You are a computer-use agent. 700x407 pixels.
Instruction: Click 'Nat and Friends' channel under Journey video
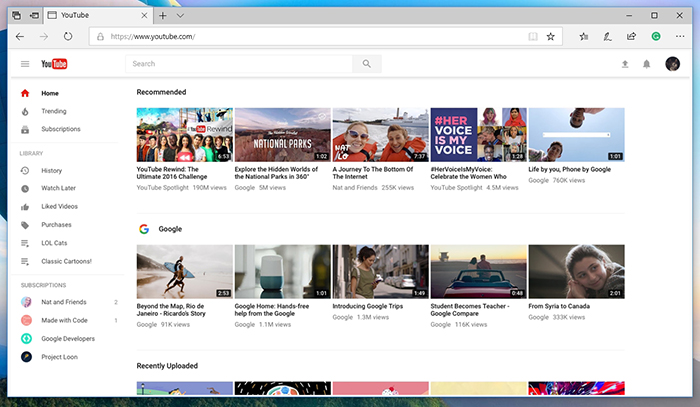(x=355, y=188)
